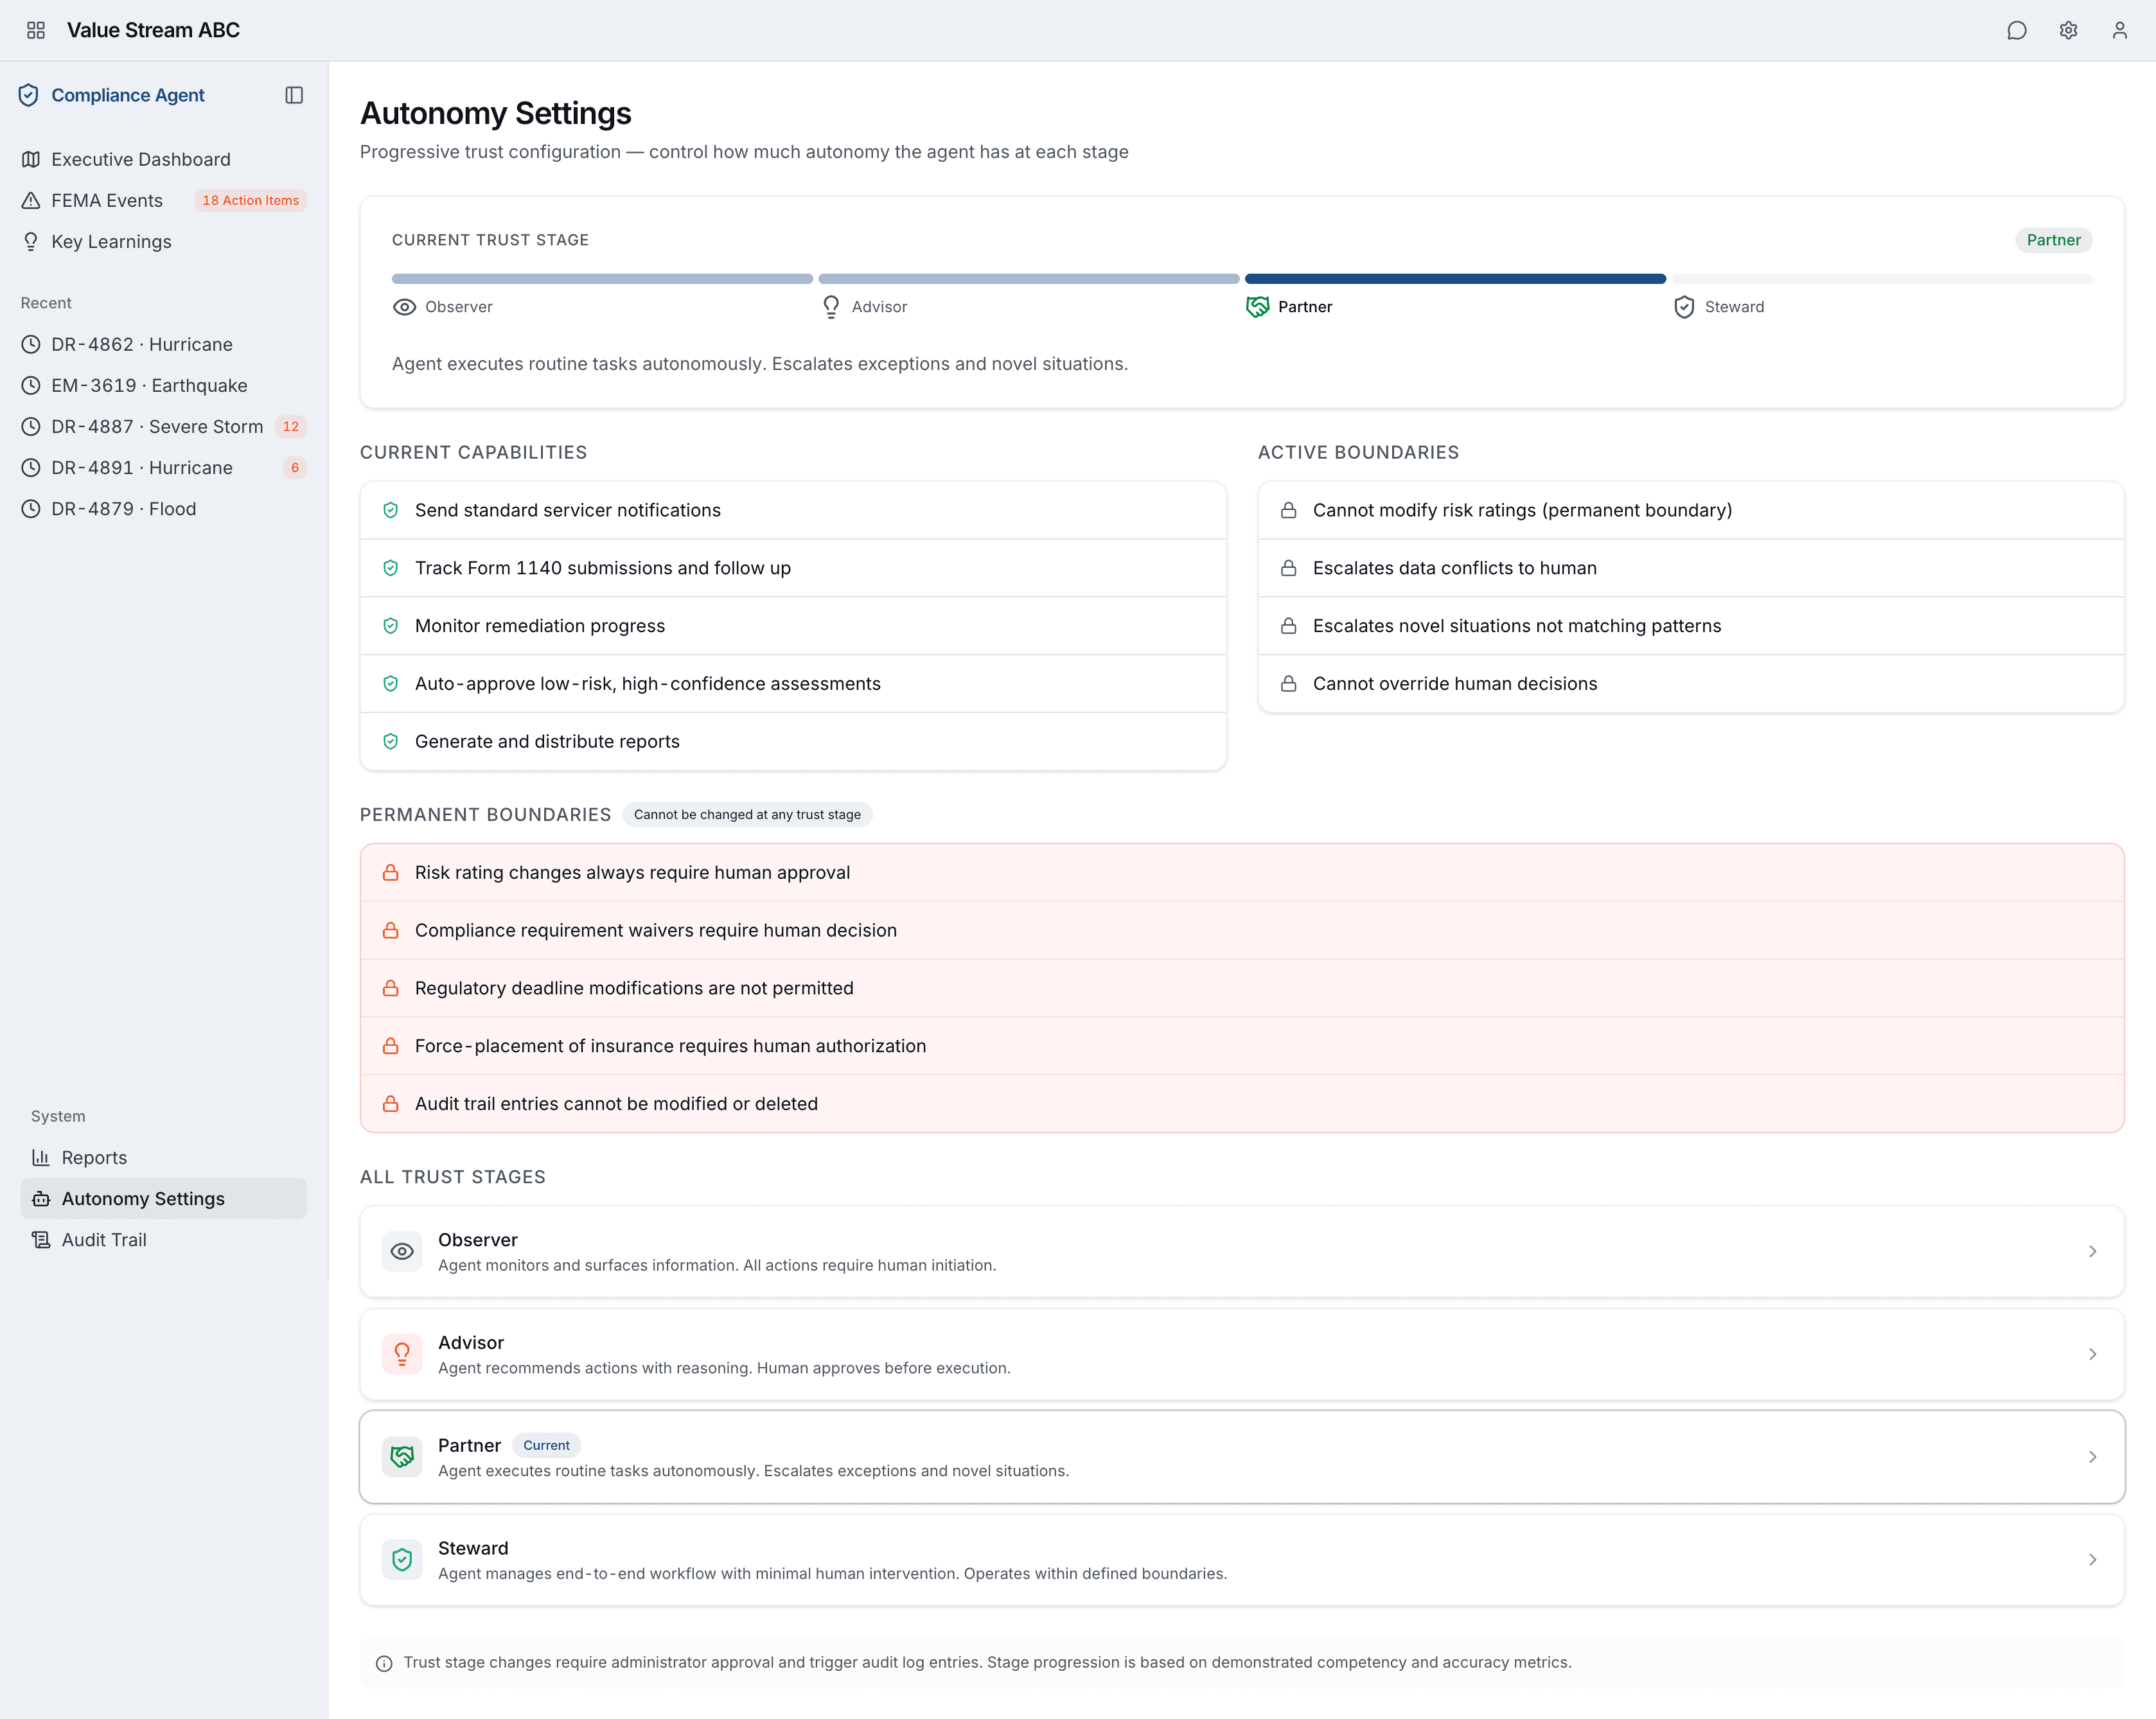Screen dimensions: 2156x1719
Task: Select 'Escalates novel situations not matching patterns'
Action: (x=1691, y=626)
